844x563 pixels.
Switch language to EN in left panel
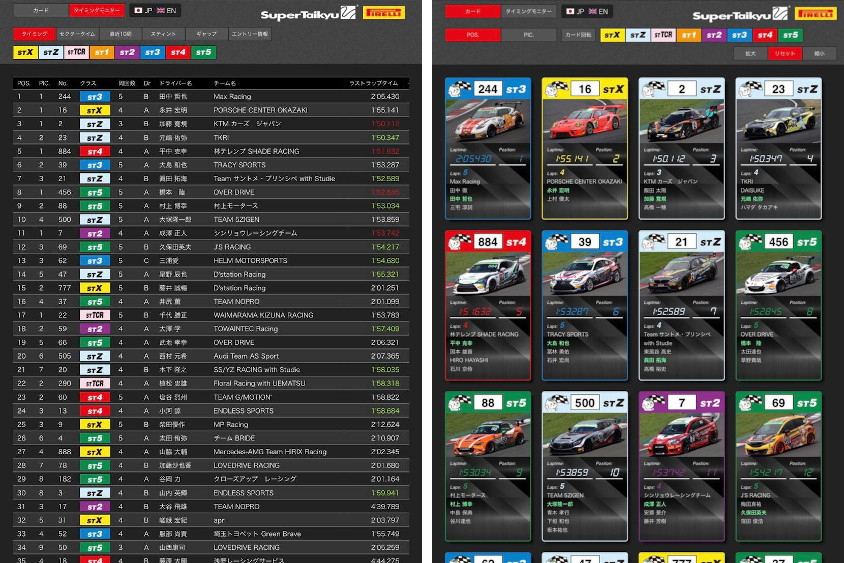(x=166, y=10)
